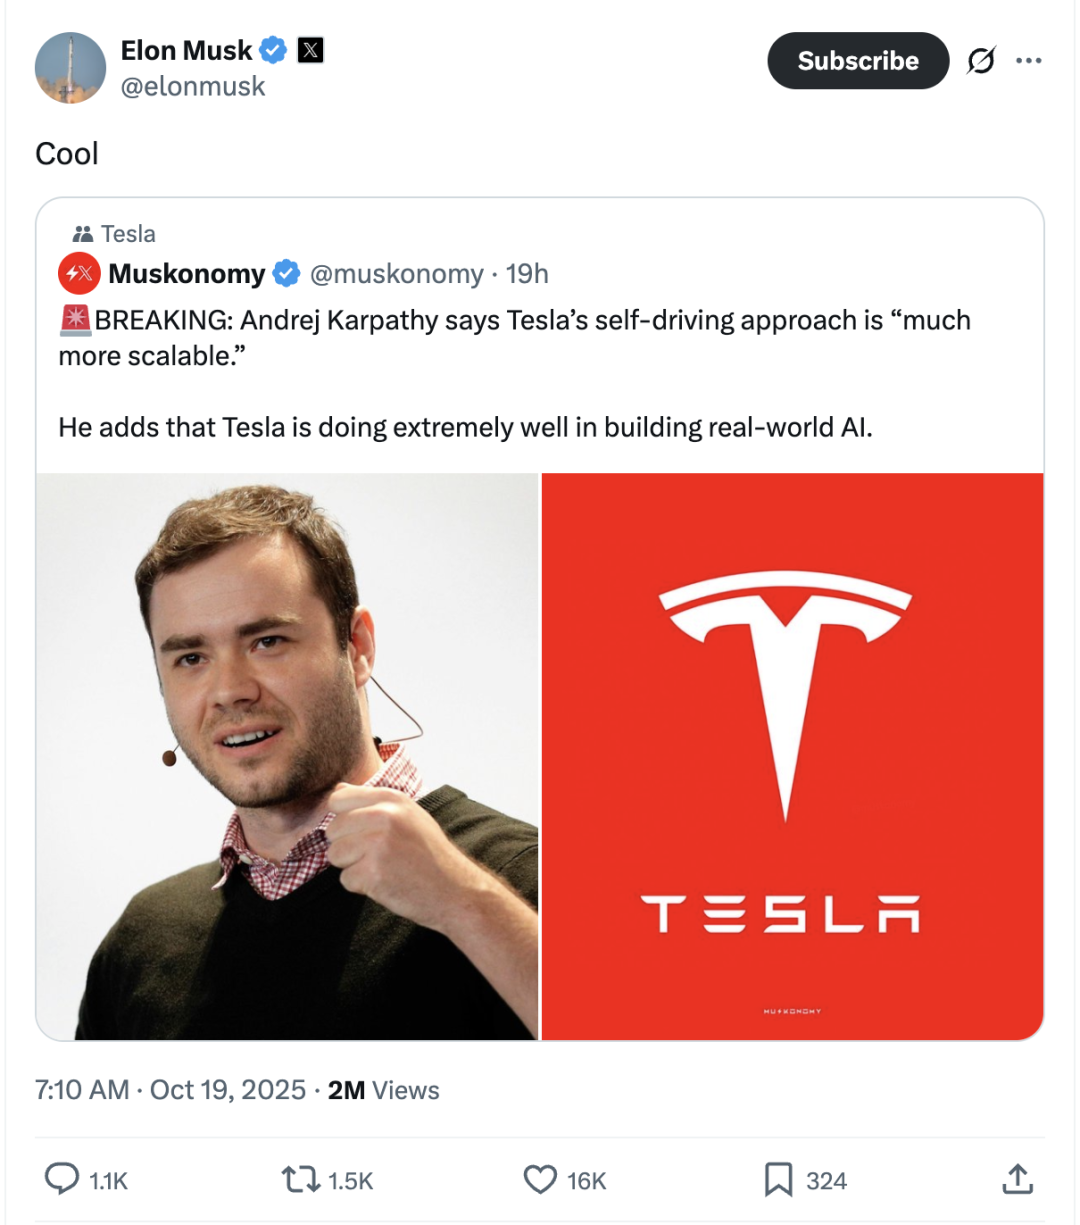Screen dimensions: 1080x1225
Task: Open Elon Musk's profile avatar
Action: (70, 68)
